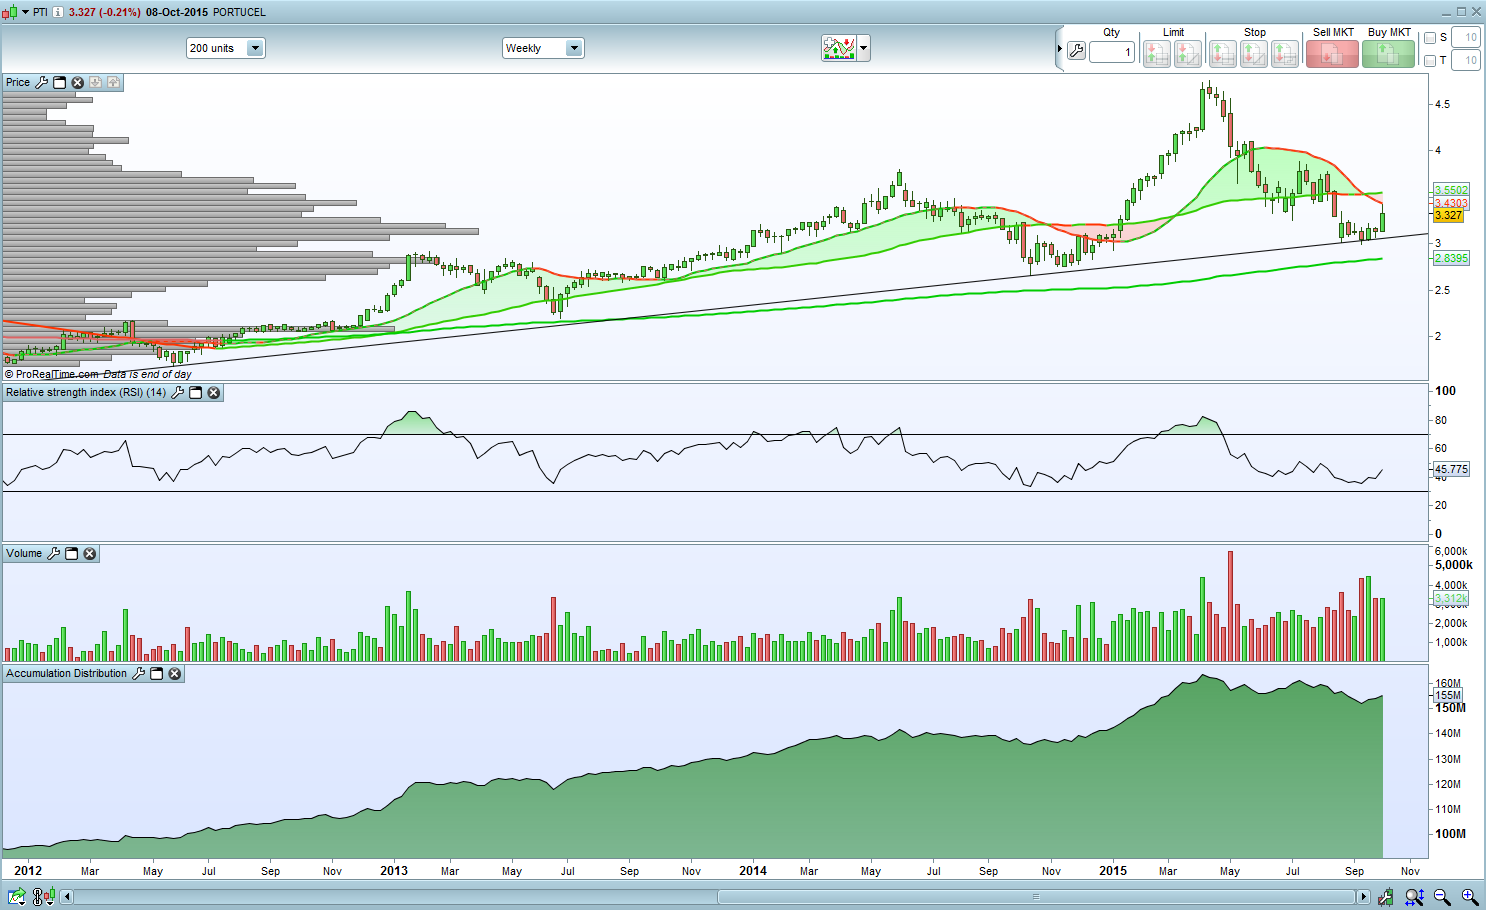Screen dimensions: 1486x910
Task: Enable the T (target) checkbox
Action: pos(1430,61)
